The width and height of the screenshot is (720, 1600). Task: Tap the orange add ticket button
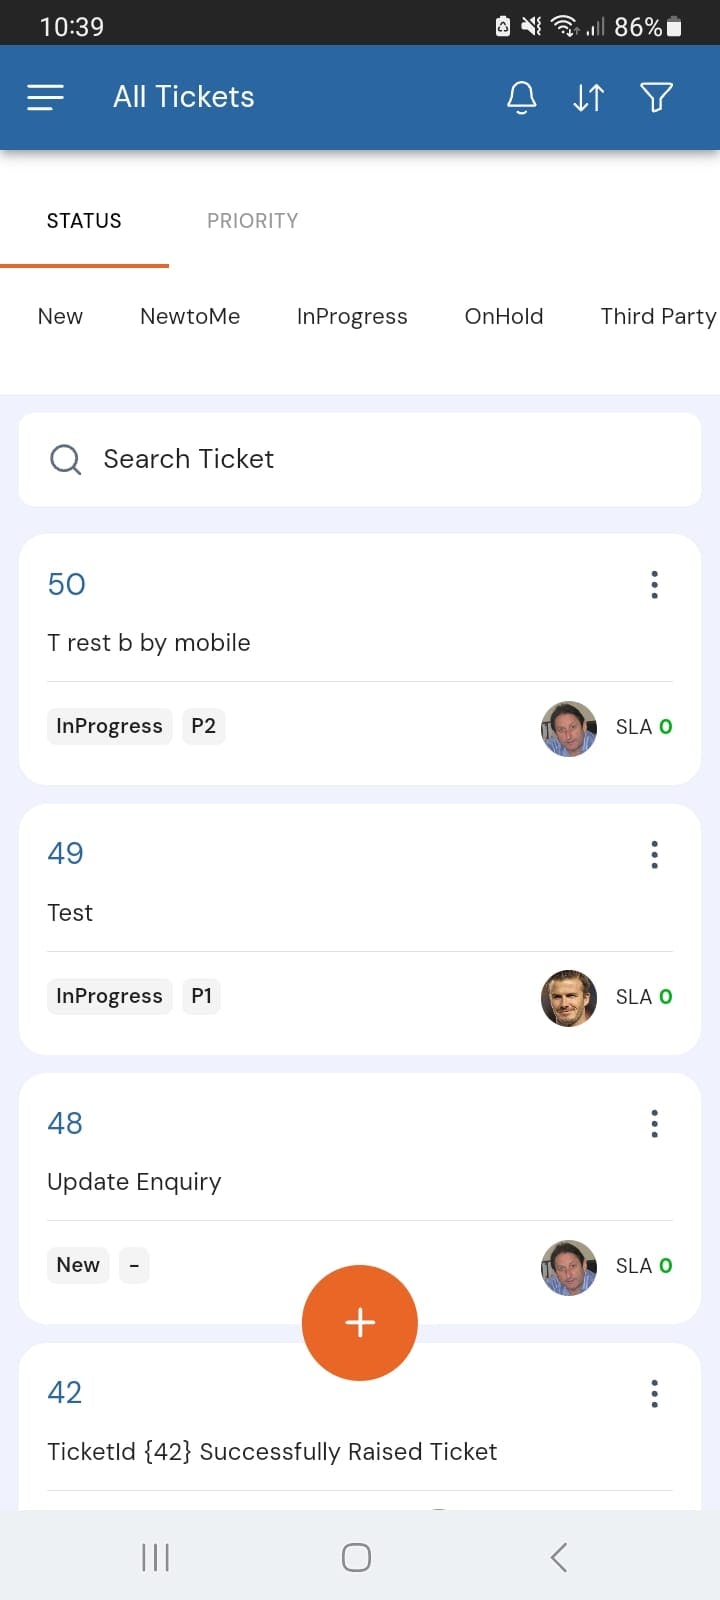click(x=360, y=1322)
